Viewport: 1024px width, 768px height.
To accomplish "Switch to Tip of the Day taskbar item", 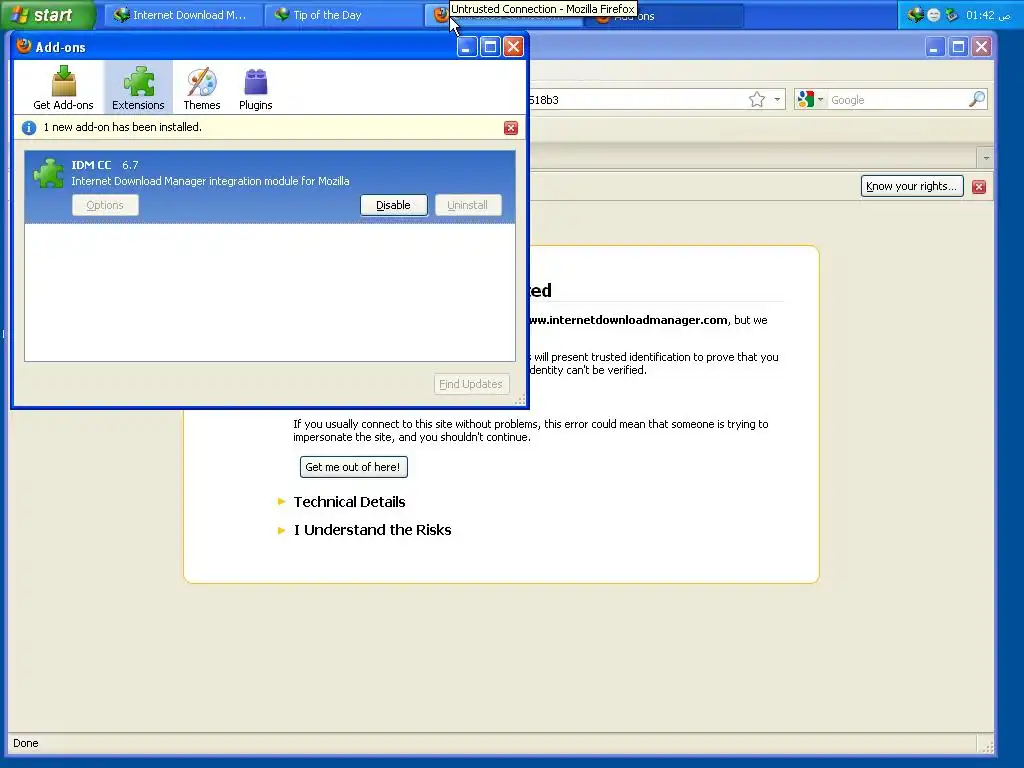I will click(342, 15).
